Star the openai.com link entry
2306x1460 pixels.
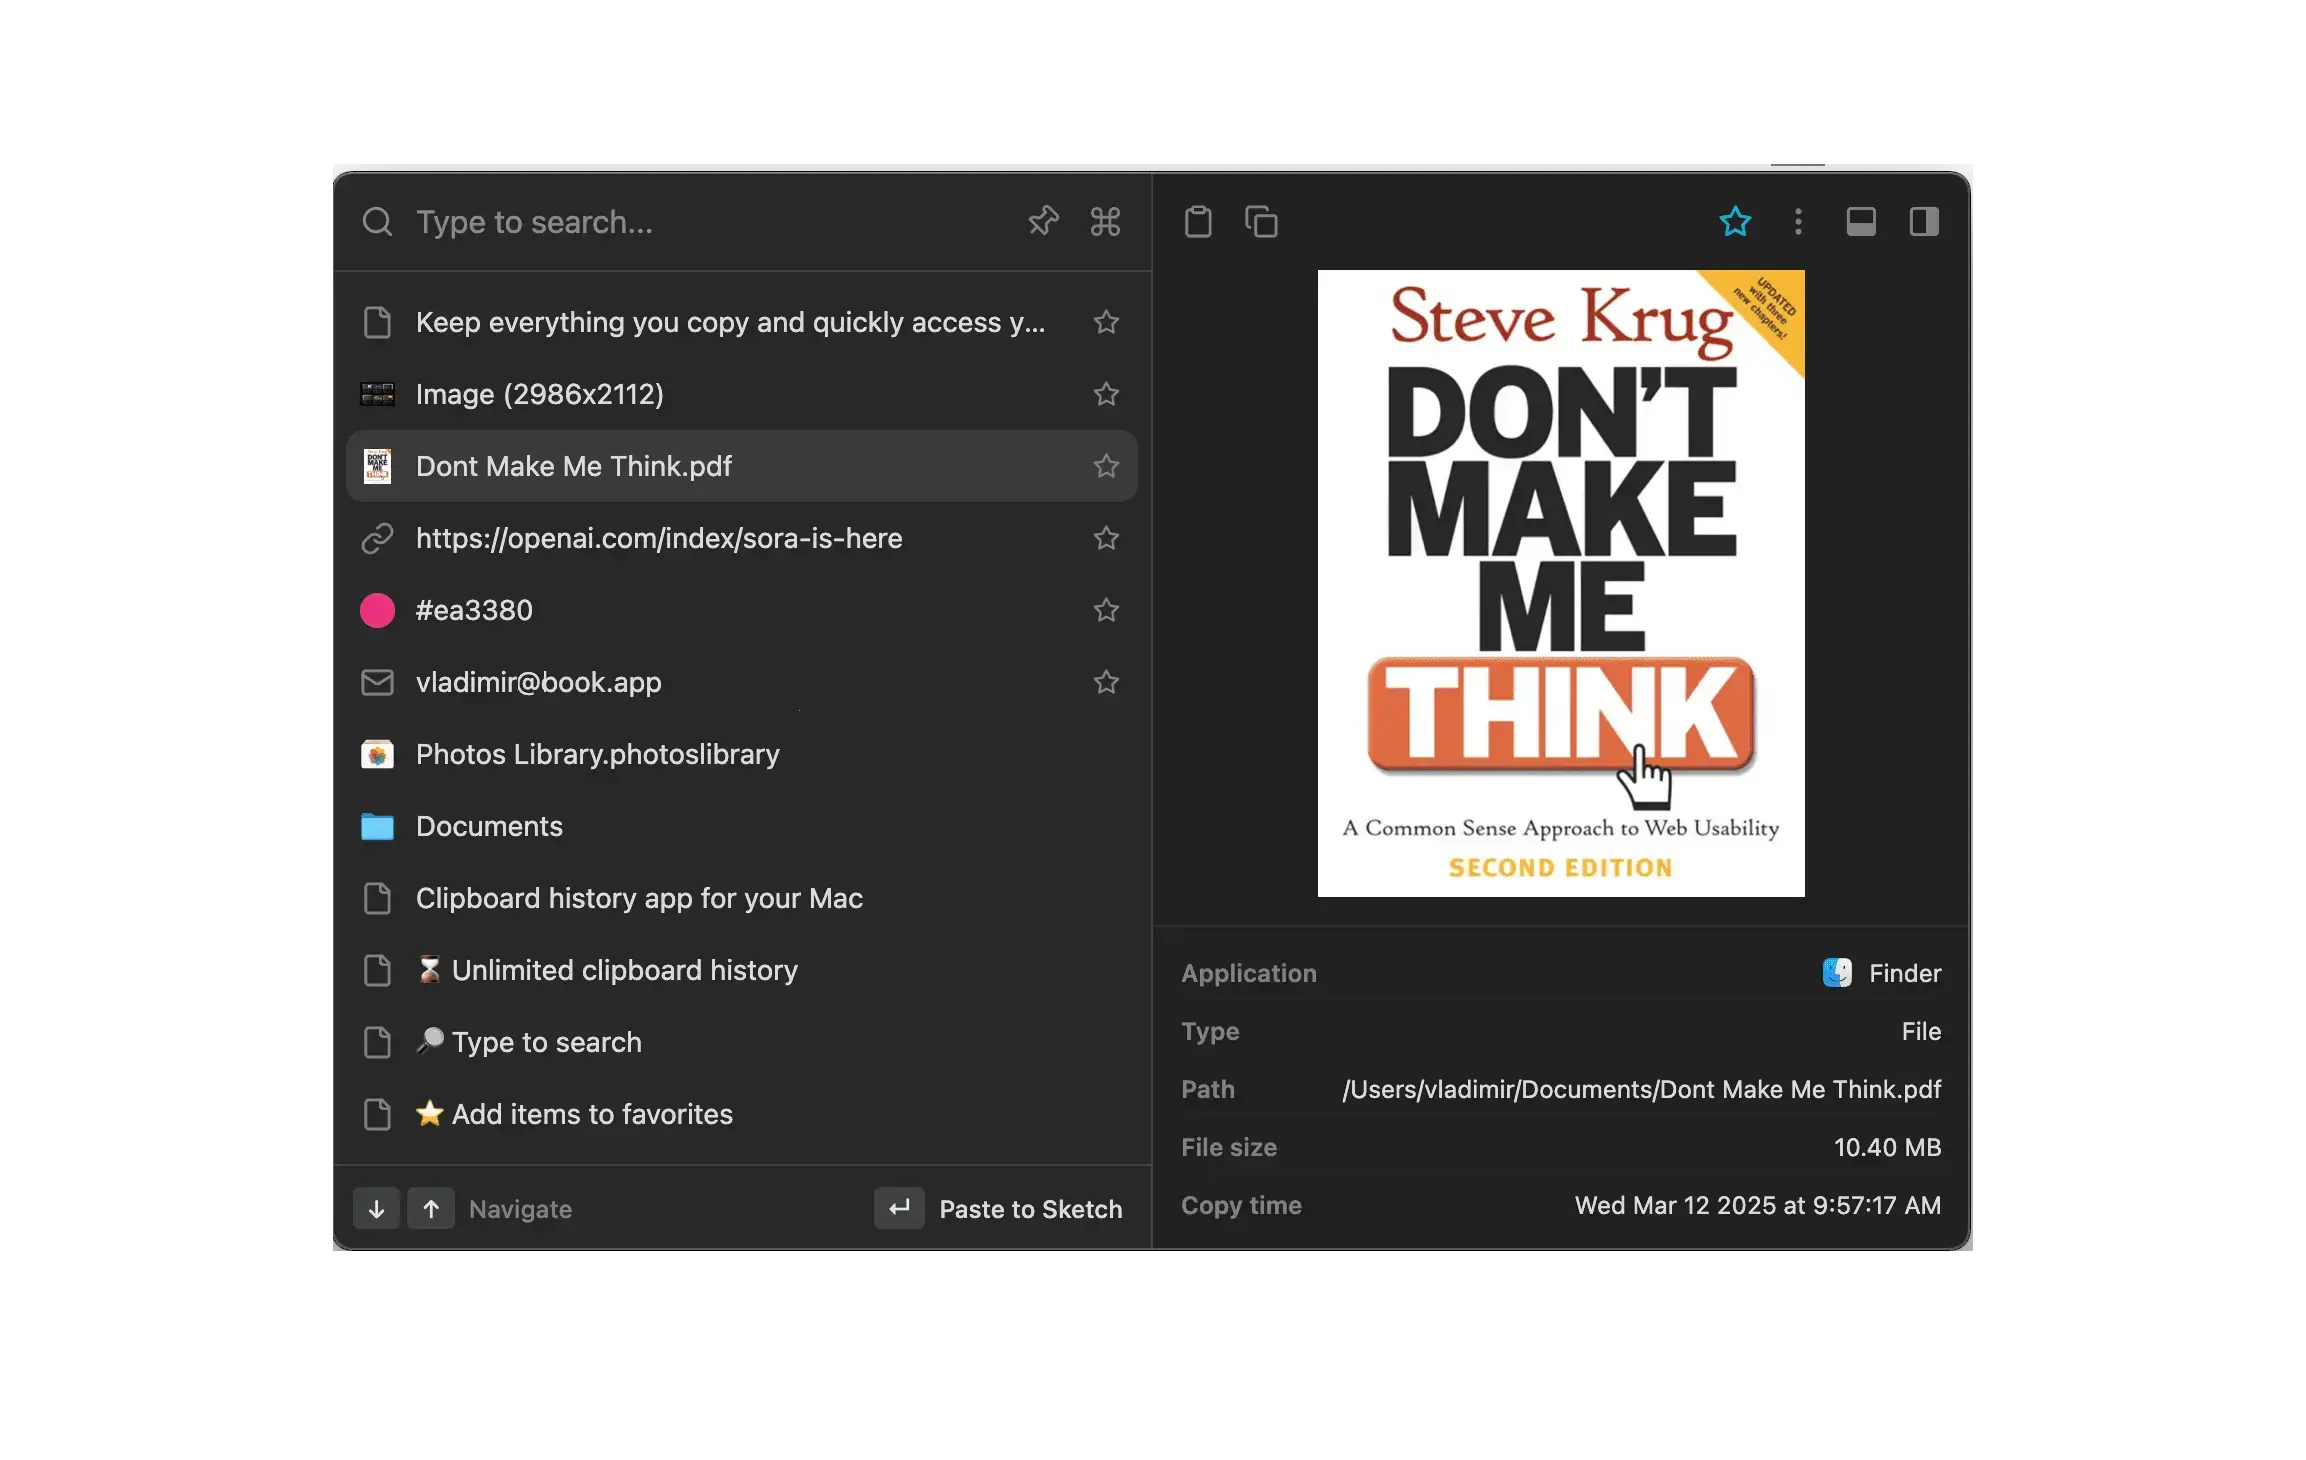coord(1106,538)
